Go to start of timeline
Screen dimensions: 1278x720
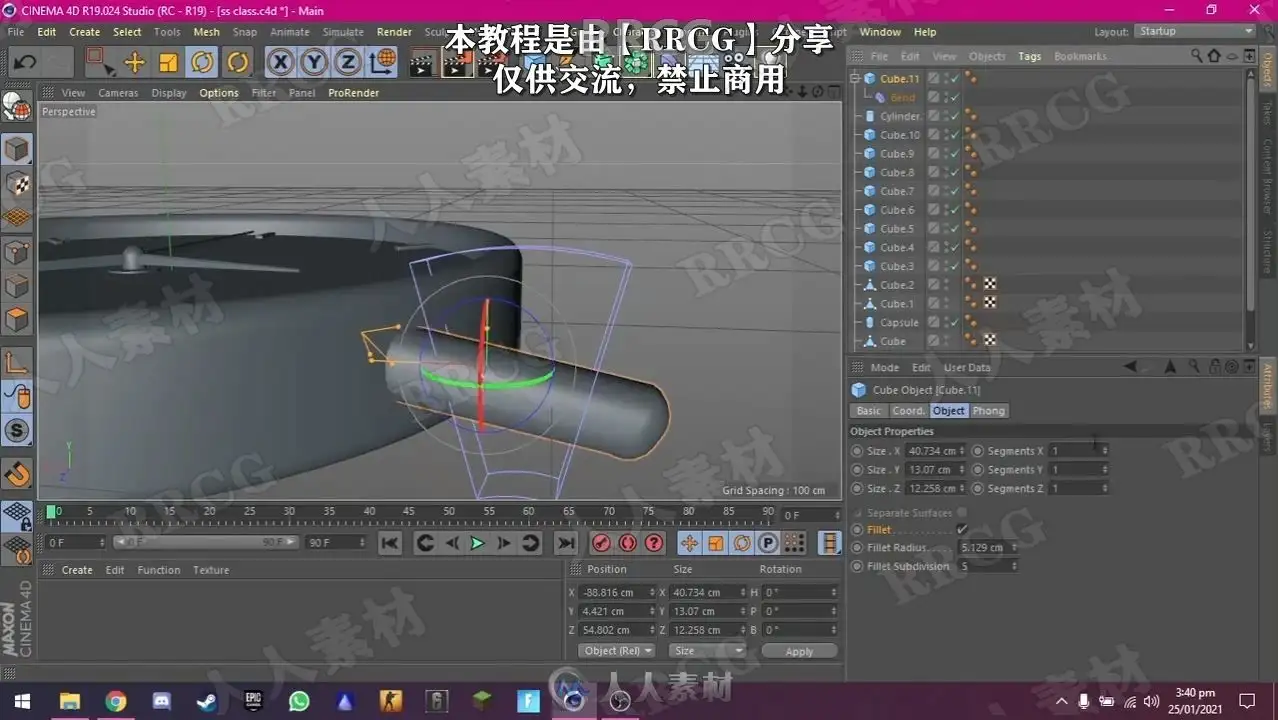[390, 543]
